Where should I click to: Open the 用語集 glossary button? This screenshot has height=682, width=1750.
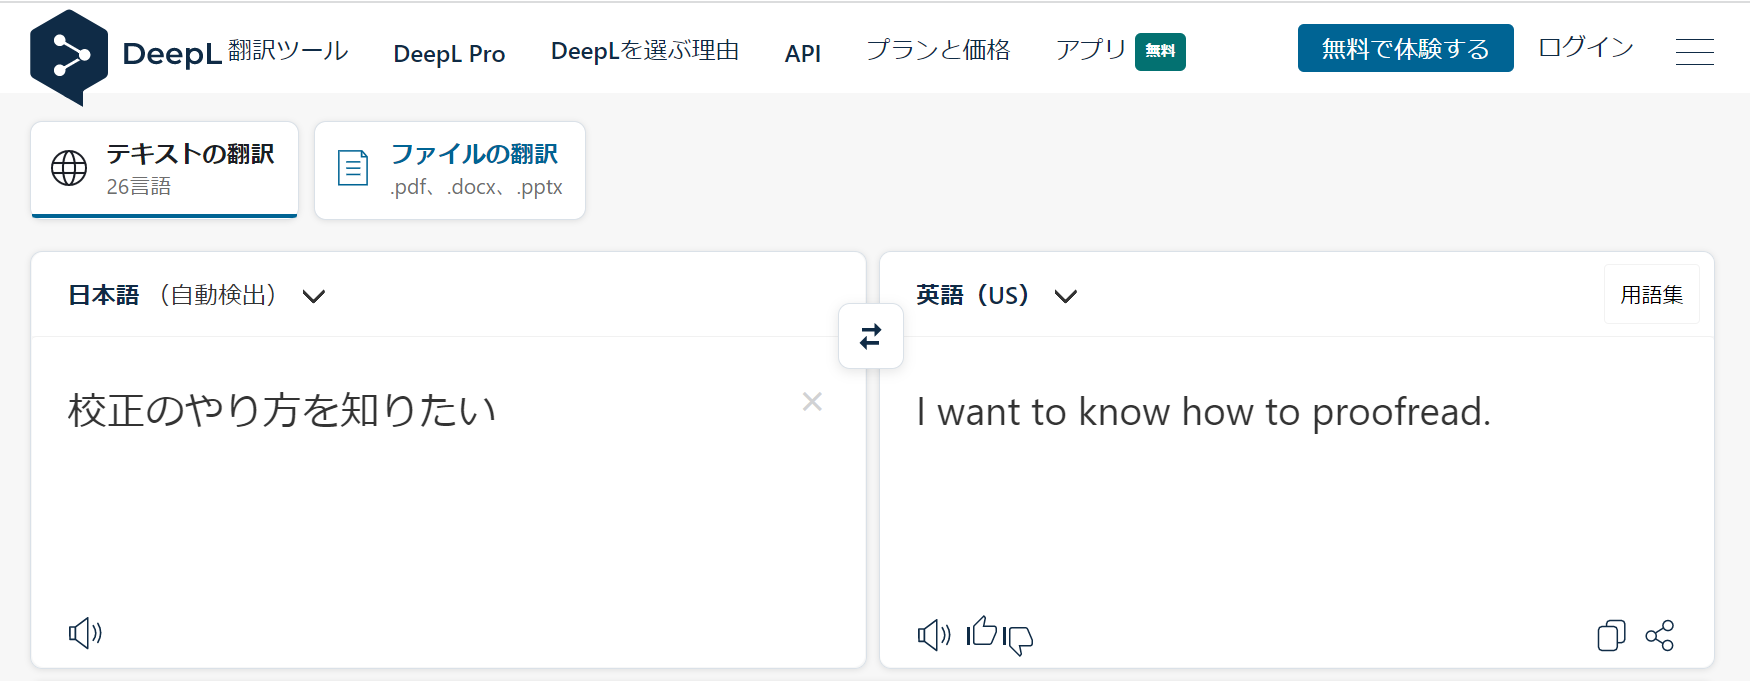point(1652,294)
